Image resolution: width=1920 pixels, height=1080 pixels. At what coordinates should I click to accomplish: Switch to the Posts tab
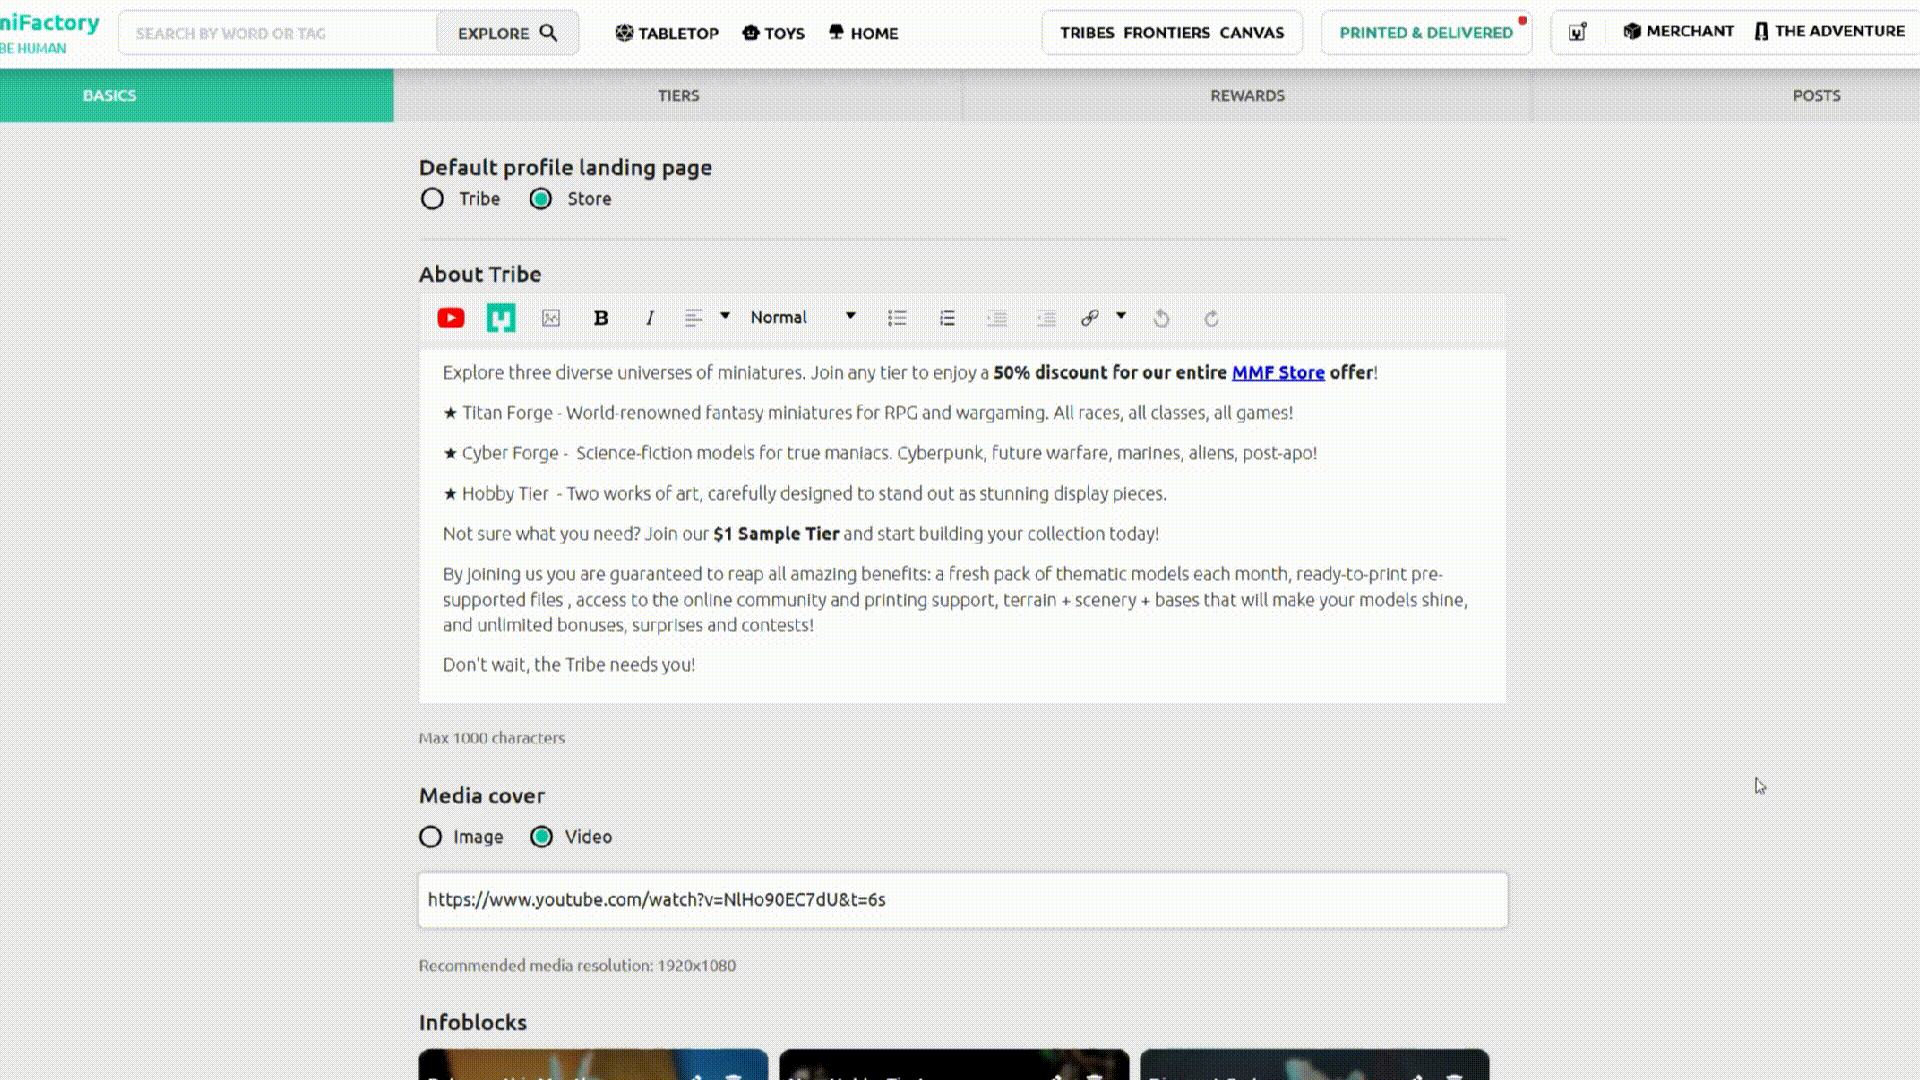tap(1816, 96)
